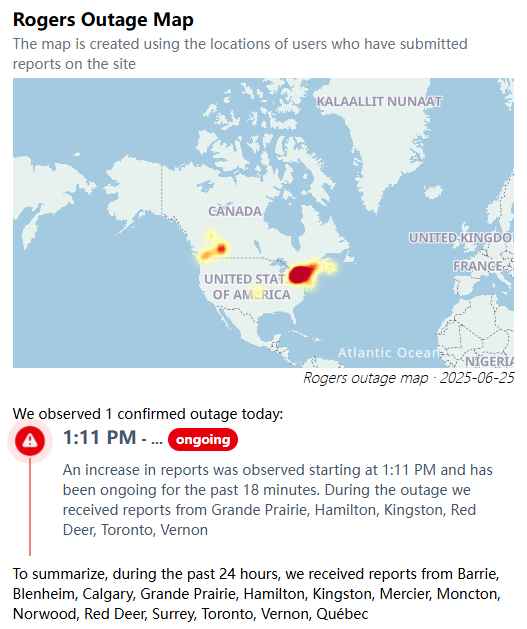Click the Atlantic Ocean map label
The image size is (527, 629).
coord(389,353)
